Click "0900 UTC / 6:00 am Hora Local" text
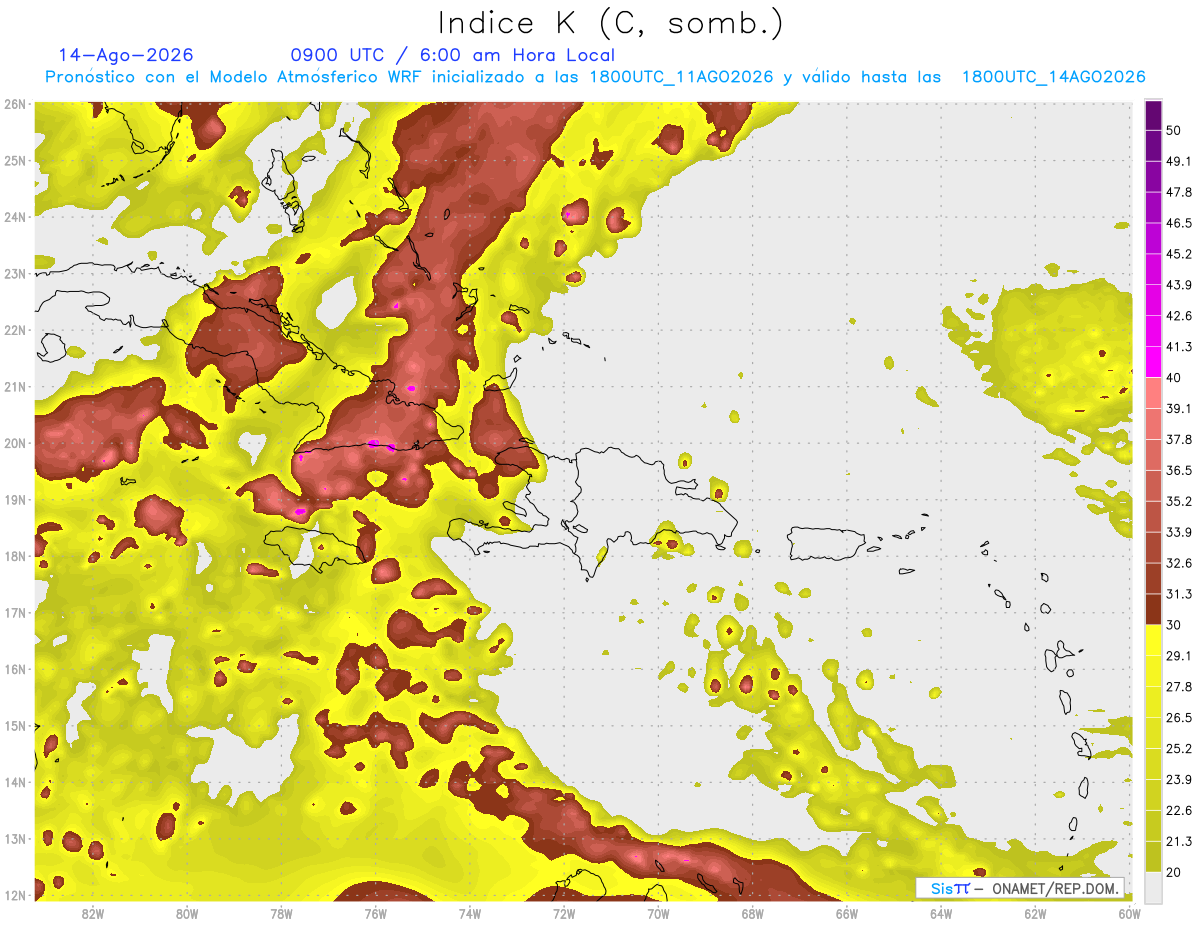The image size is (1200, 927). point(453,55)
